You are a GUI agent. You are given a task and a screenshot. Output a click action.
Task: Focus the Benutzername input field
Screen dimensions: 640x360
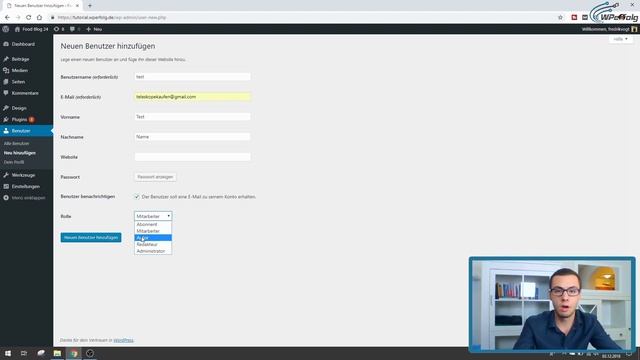click(192, 77)
